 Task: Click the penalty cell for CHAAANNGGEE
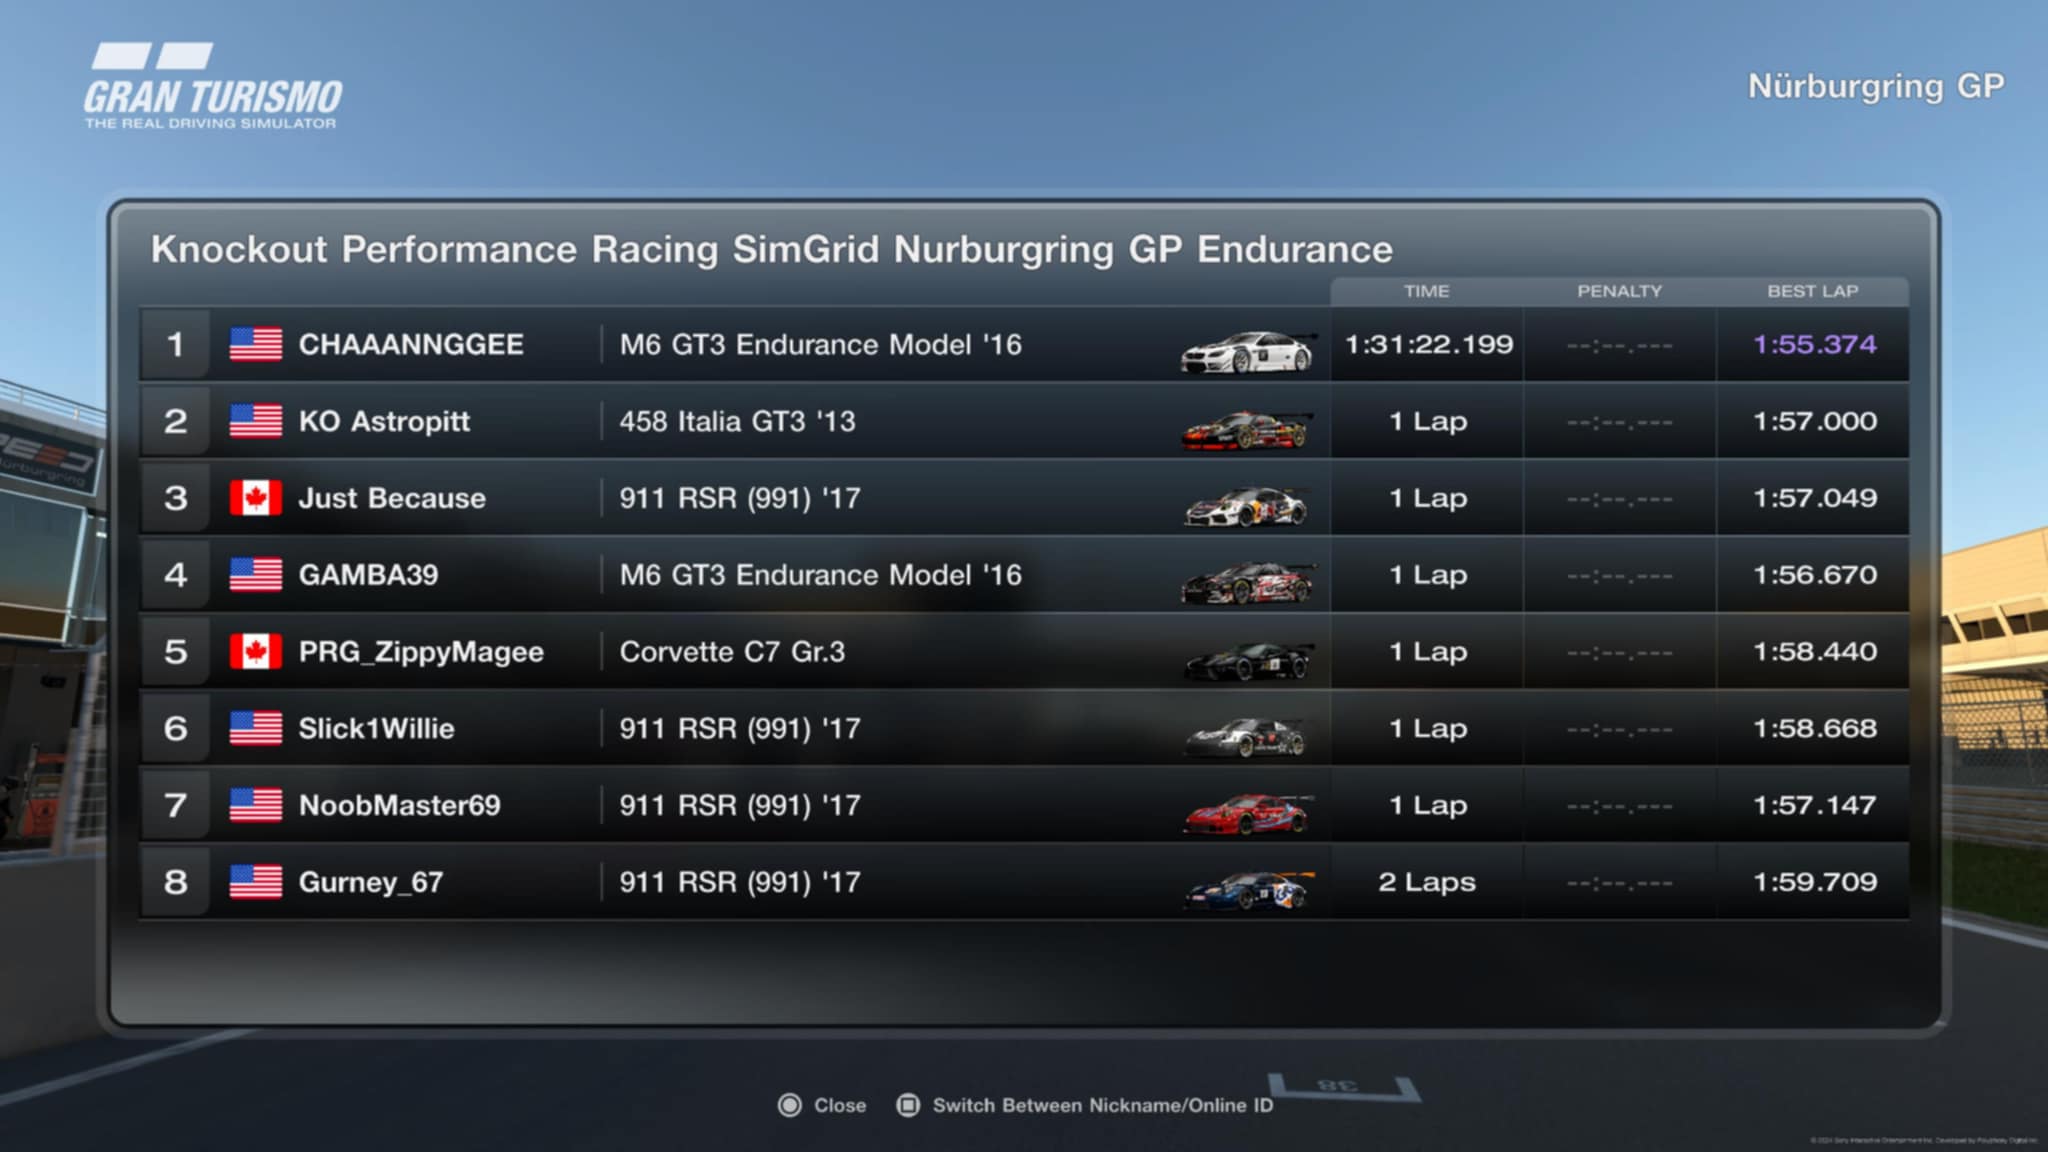(x=1619, y=345)
